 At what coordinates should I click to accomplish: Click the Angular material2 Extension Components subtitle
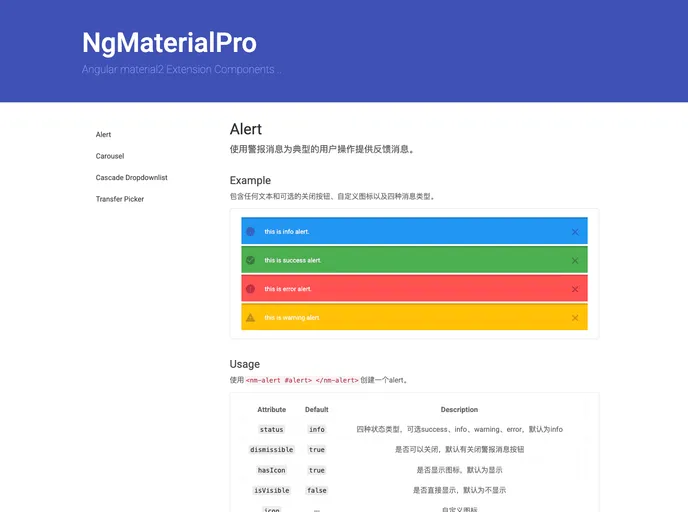[182, 69]
